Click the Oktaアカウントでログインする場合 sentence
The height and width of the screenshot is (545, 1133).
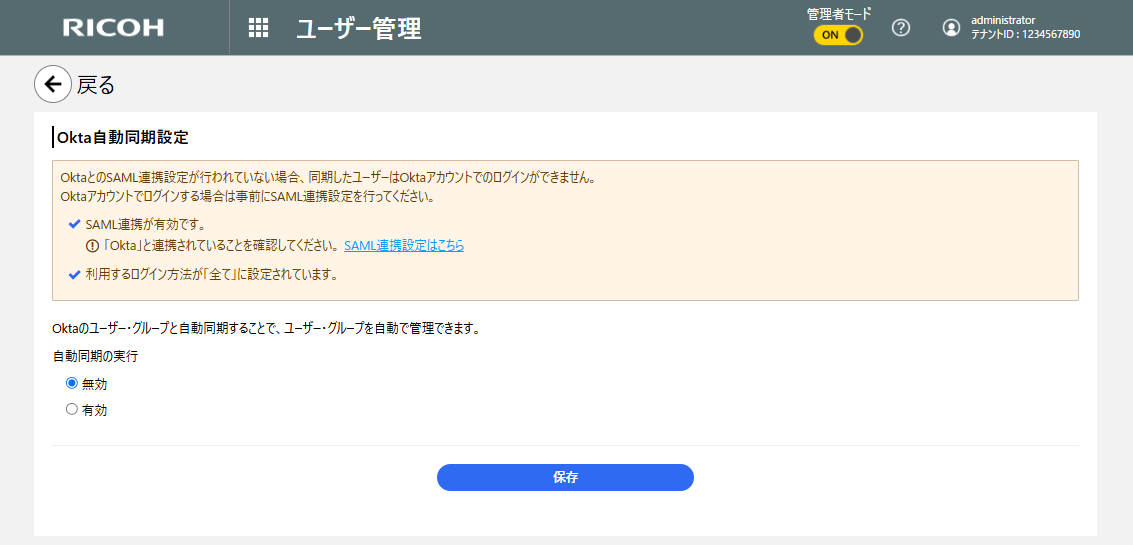247,197
